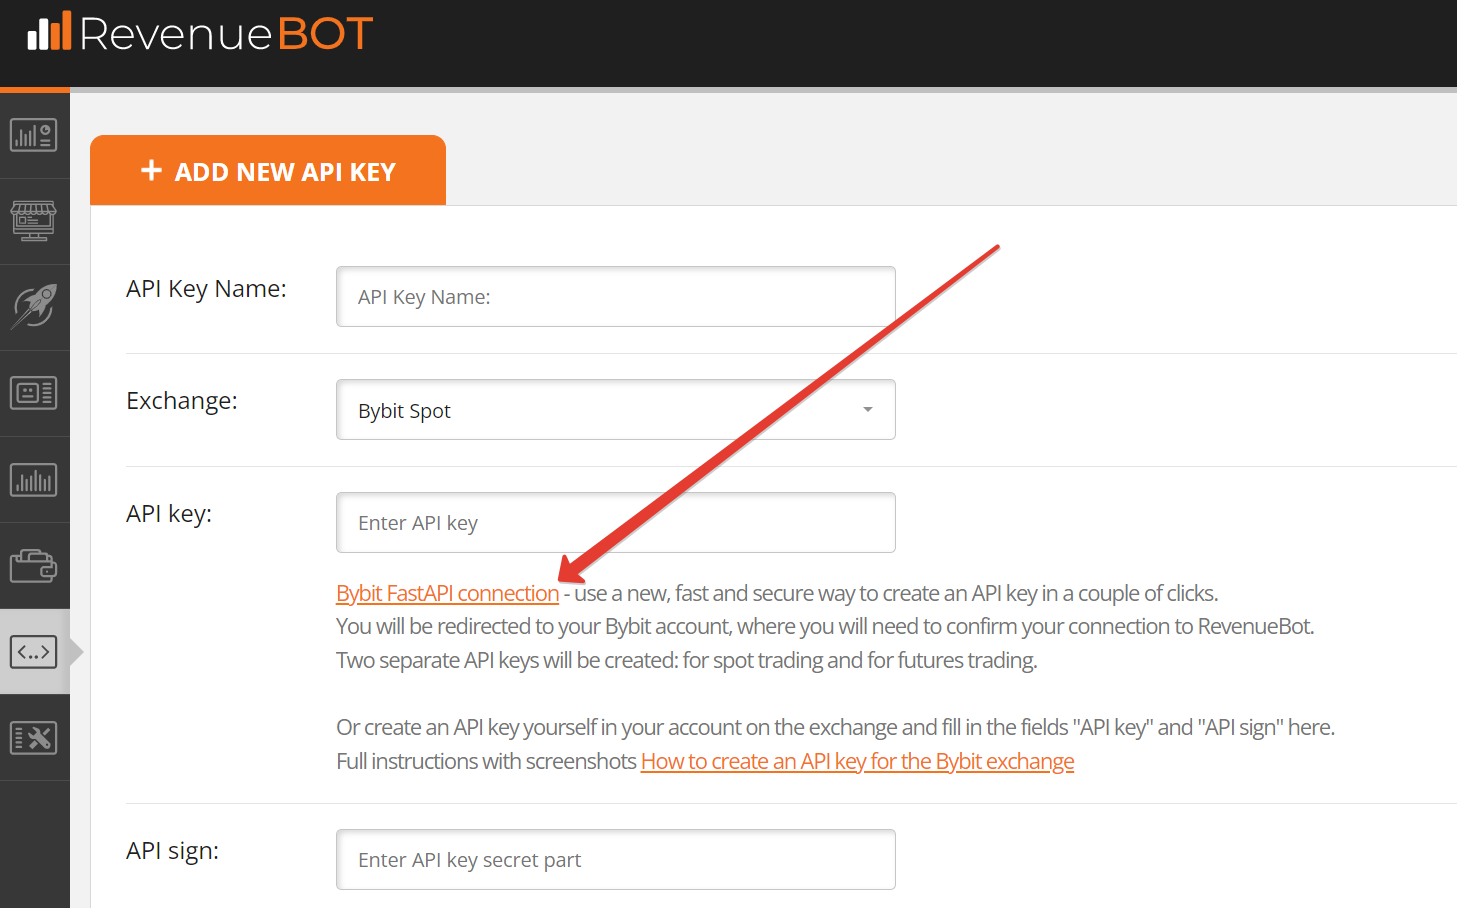Viewport: 1457px width, 908px height.
Task: Select the API keys code-brackets sidebar icon
Action: [x=34, y=652]
